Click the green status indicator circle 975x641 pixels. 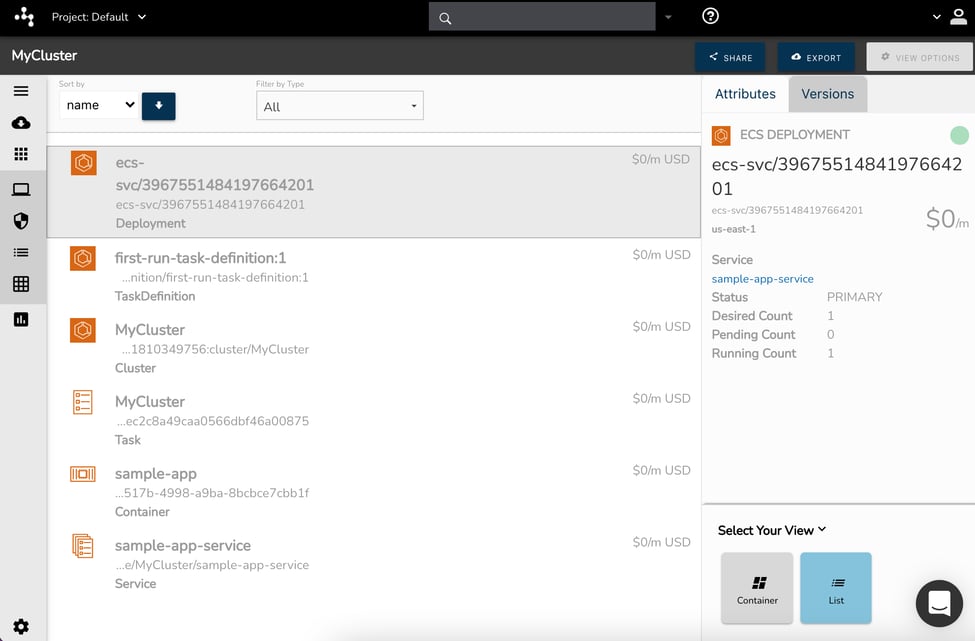pyautogui.click(x=958, y=135)
